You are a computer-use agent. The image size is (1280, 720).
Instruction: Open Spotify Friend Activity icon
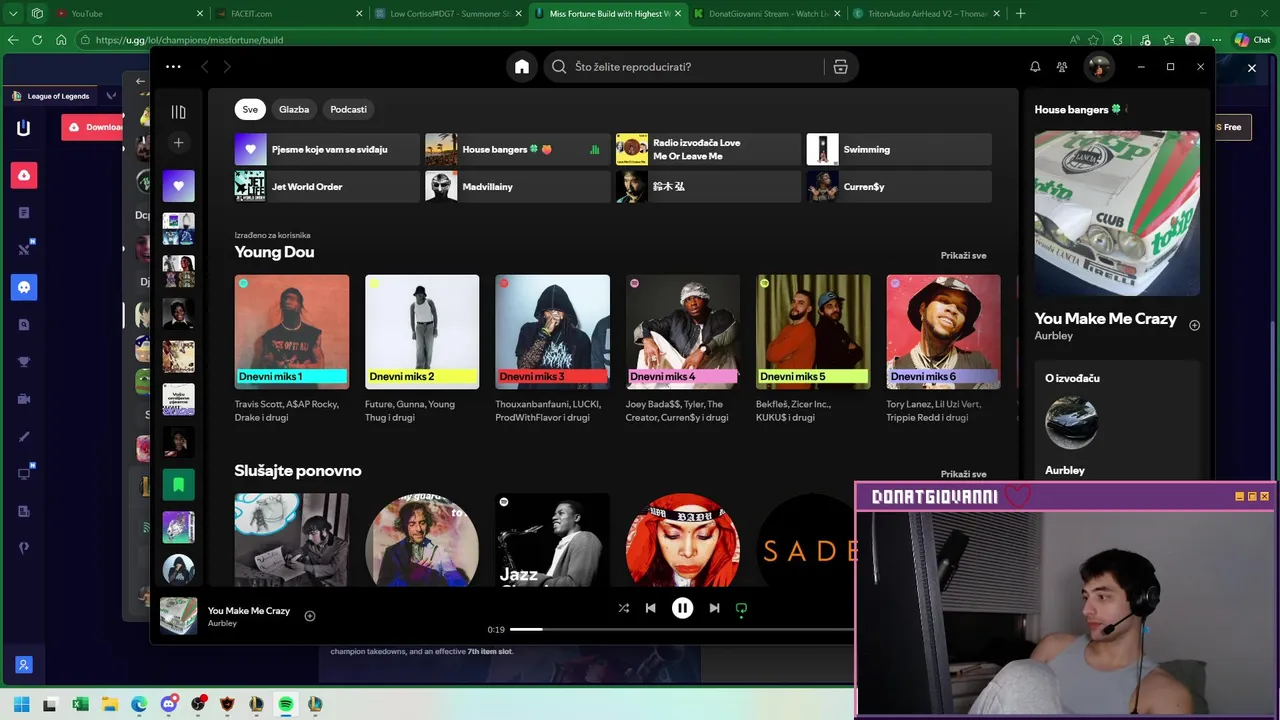(1062, 67)
